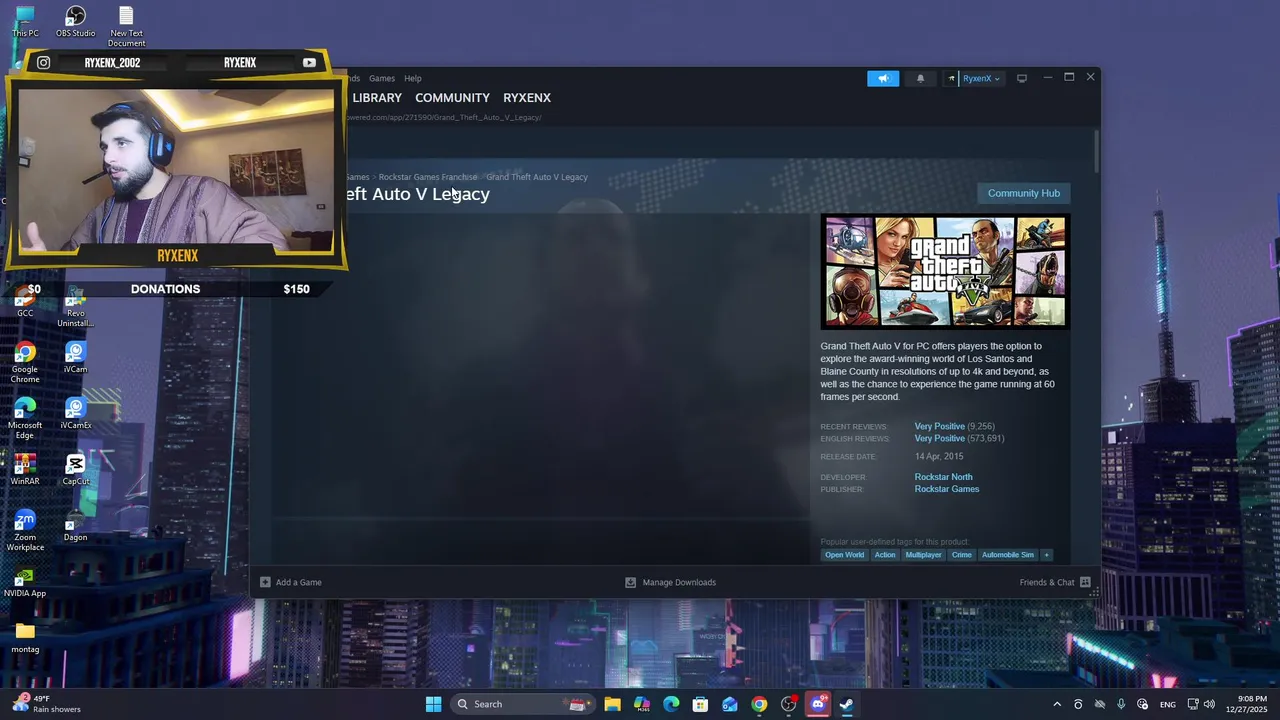Screen dimensions: 1280x720
Task: Switch to OBS Studio taskbar icon
Action: point(789,704)
